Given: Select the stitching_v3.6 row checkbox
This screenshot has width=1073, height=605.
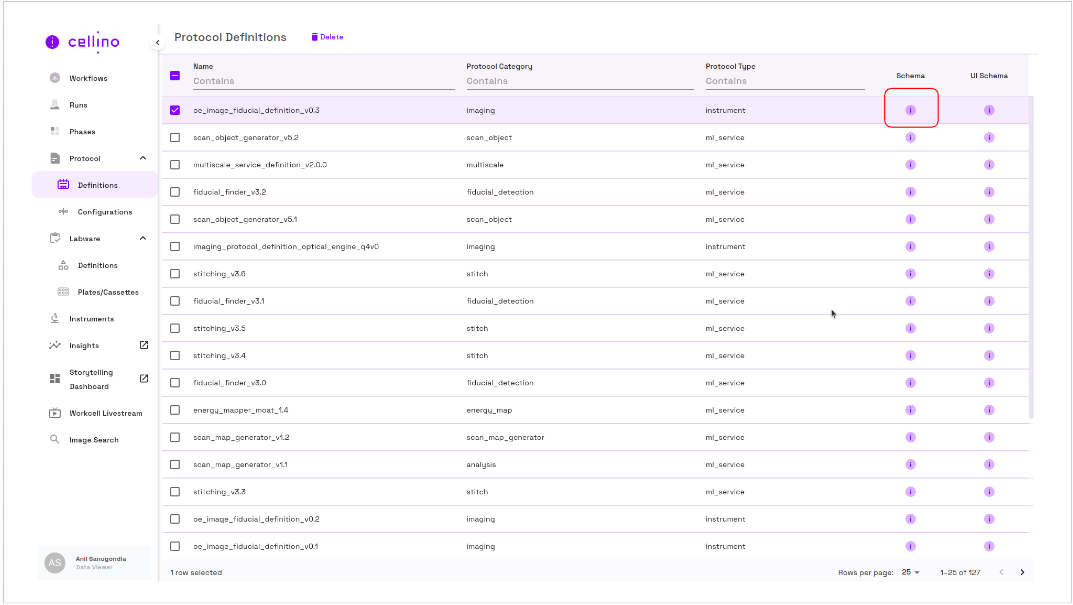Looking at the screenshot, I should click(x=175, y=274).
